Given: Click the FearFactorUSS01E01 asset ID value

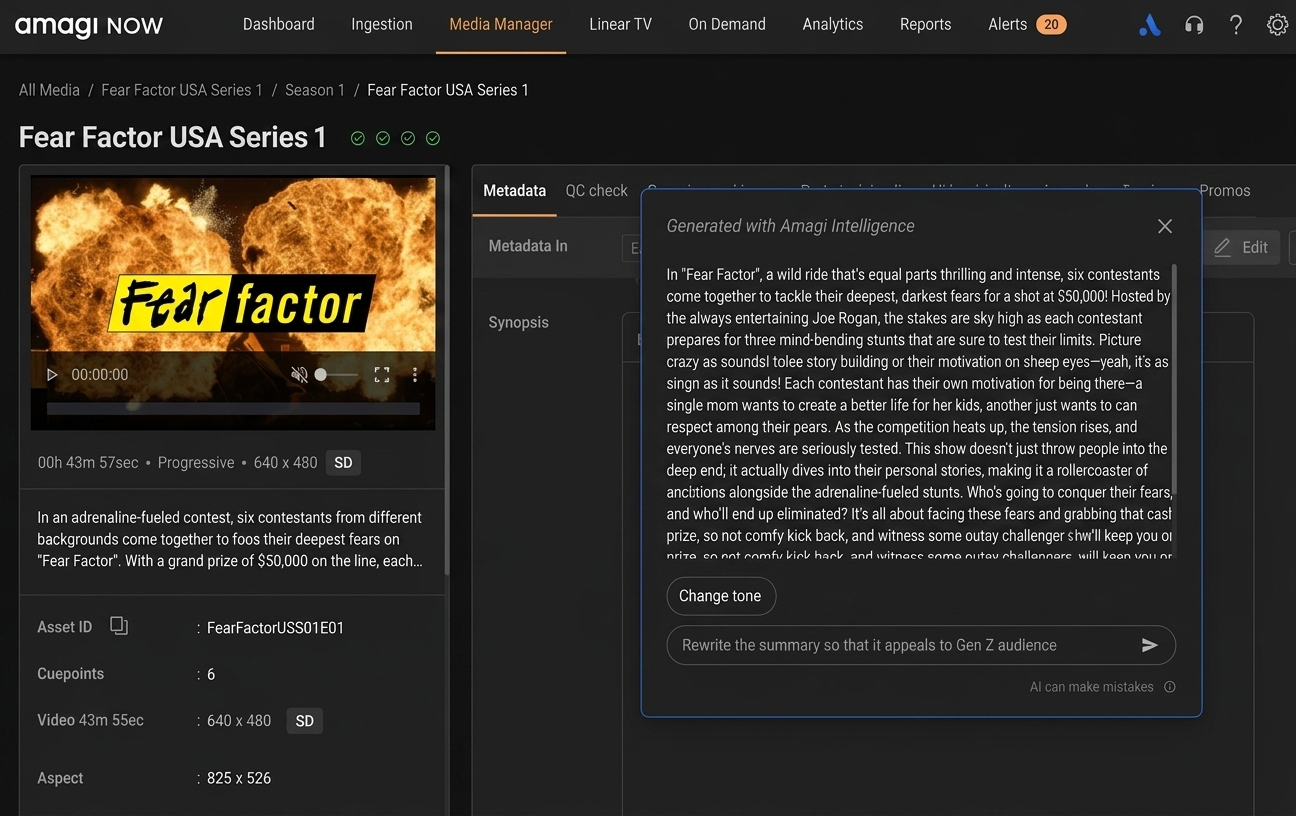Looking at the screenshot, I should click(x=275, y=628).
